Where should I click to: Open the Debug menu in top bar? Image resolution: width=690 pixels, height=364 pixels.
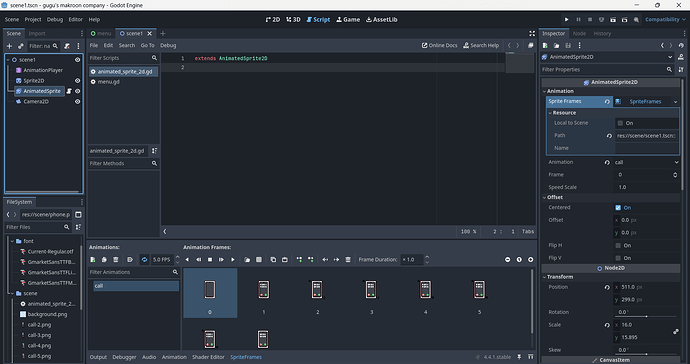(55, 19)
